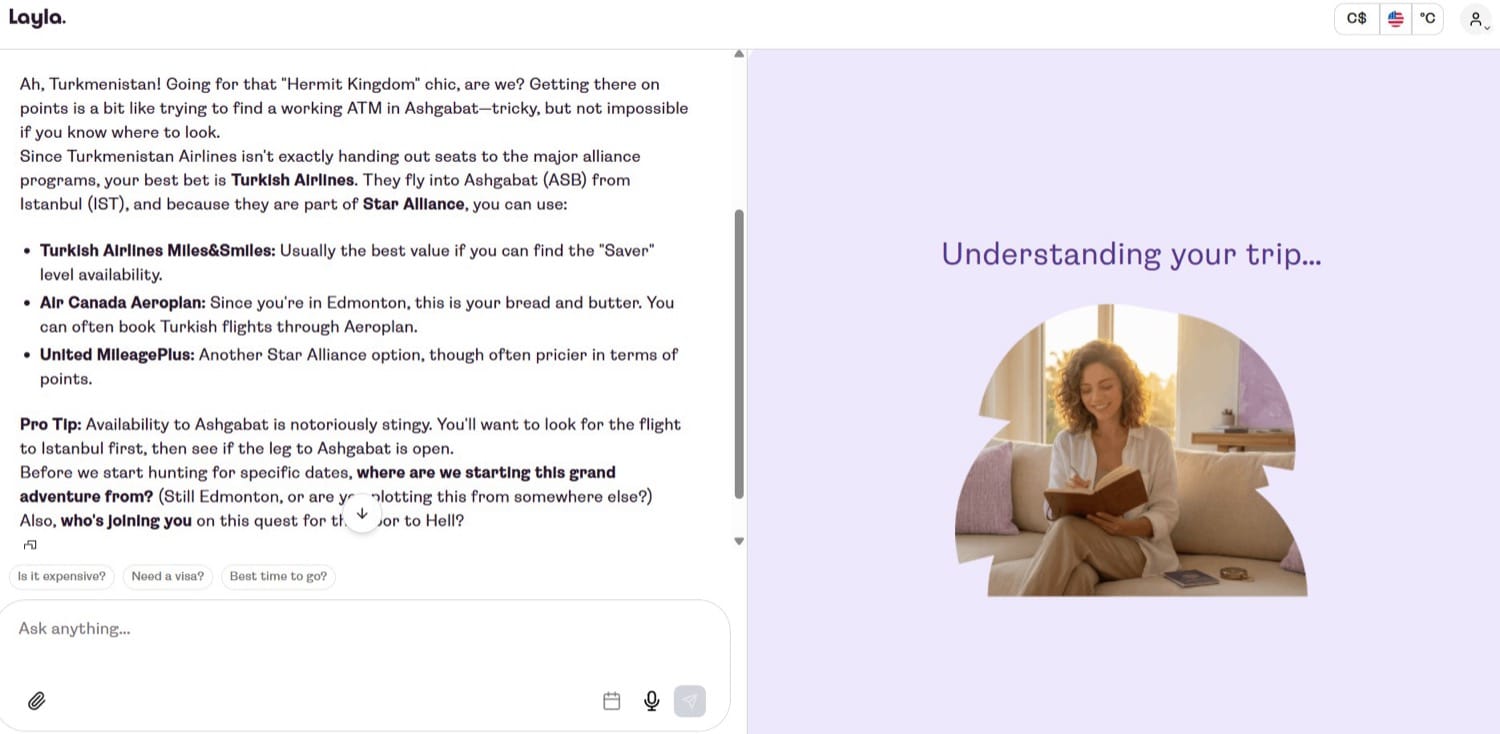
Task: Toggle the °C temperature unit
Action: click(1427, 19)
